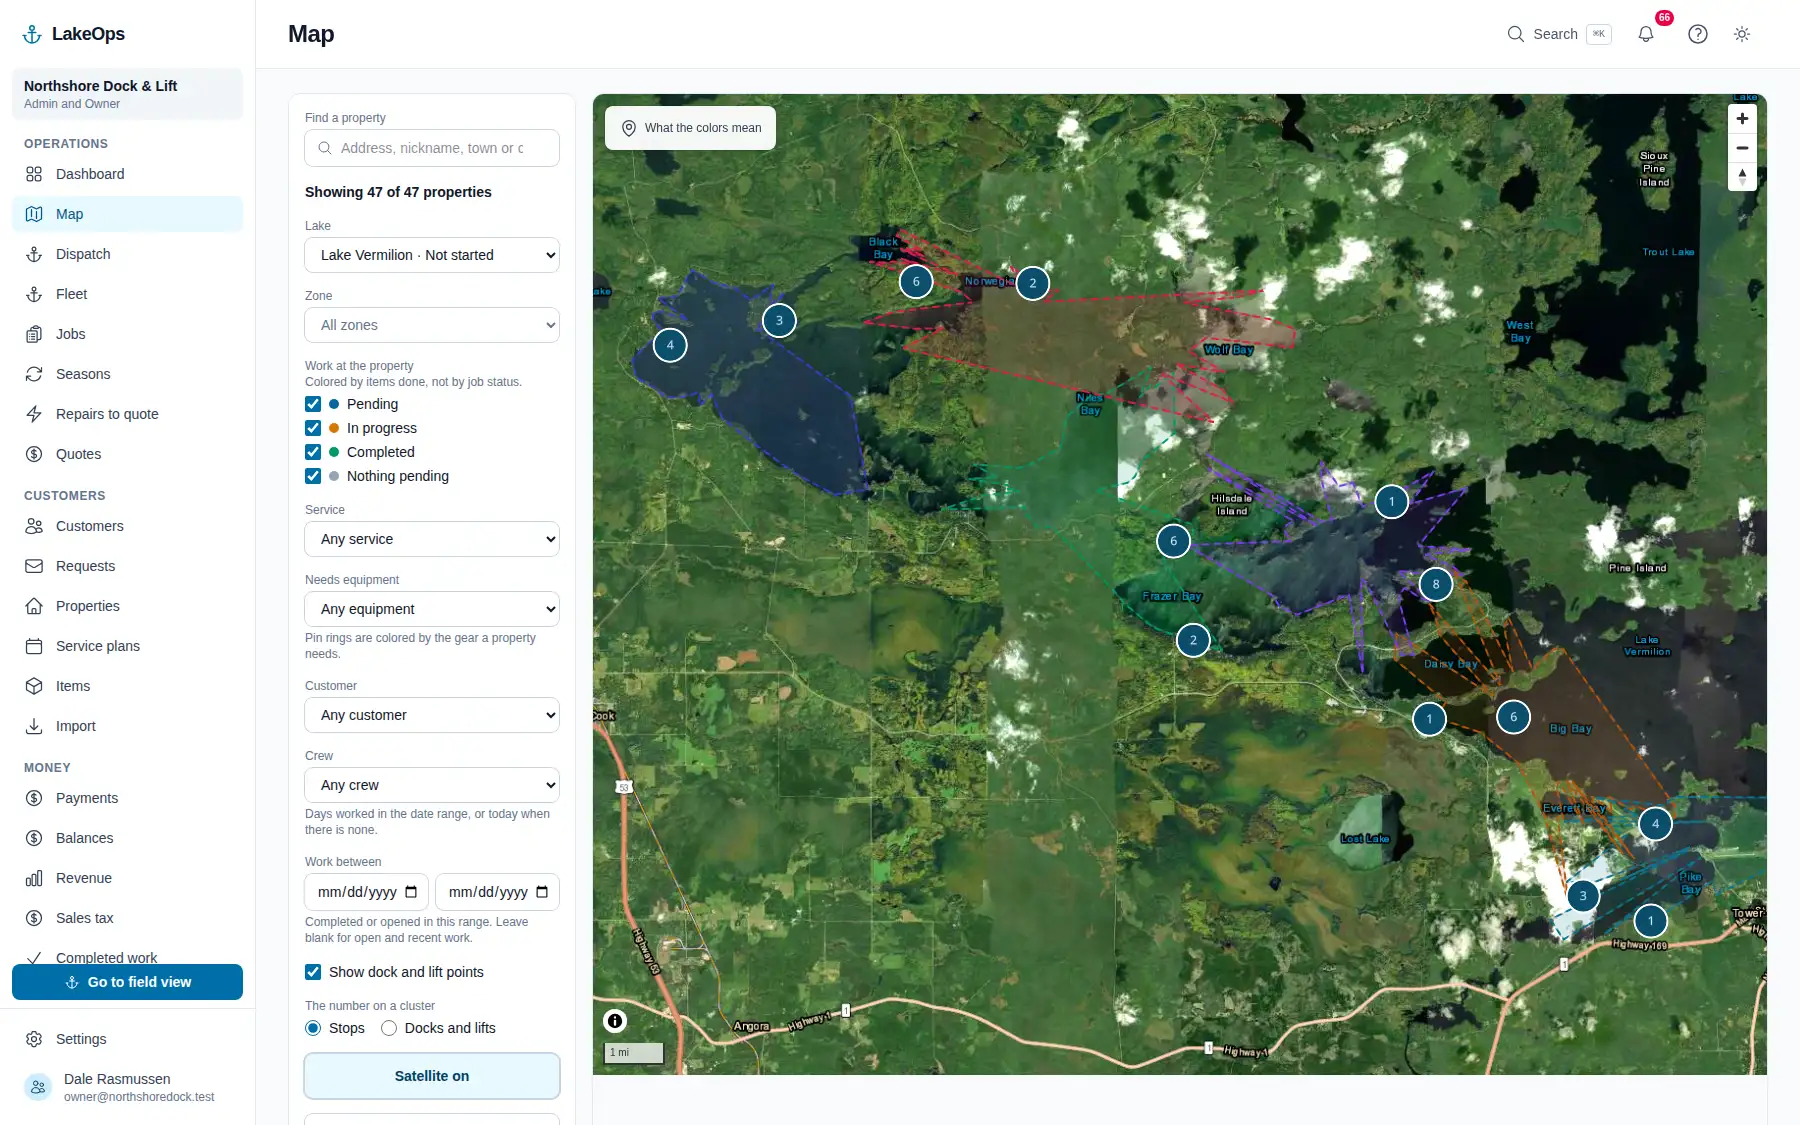Open the Any customer dropdown
The height and width of the screenshot is (1125, 1800).
pyautogui.click(x=432, y=715)
